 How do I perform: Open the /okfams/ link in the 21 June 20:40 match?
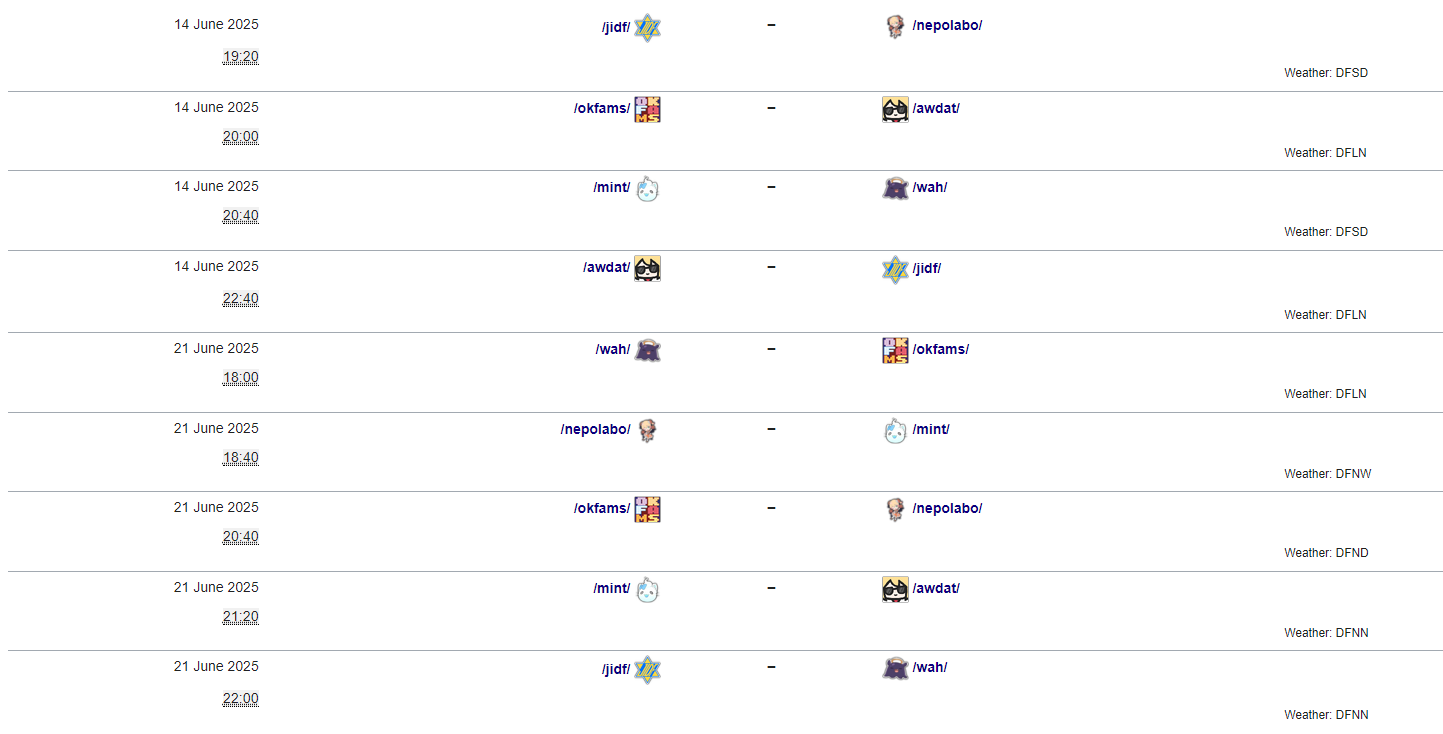point(602,508)
